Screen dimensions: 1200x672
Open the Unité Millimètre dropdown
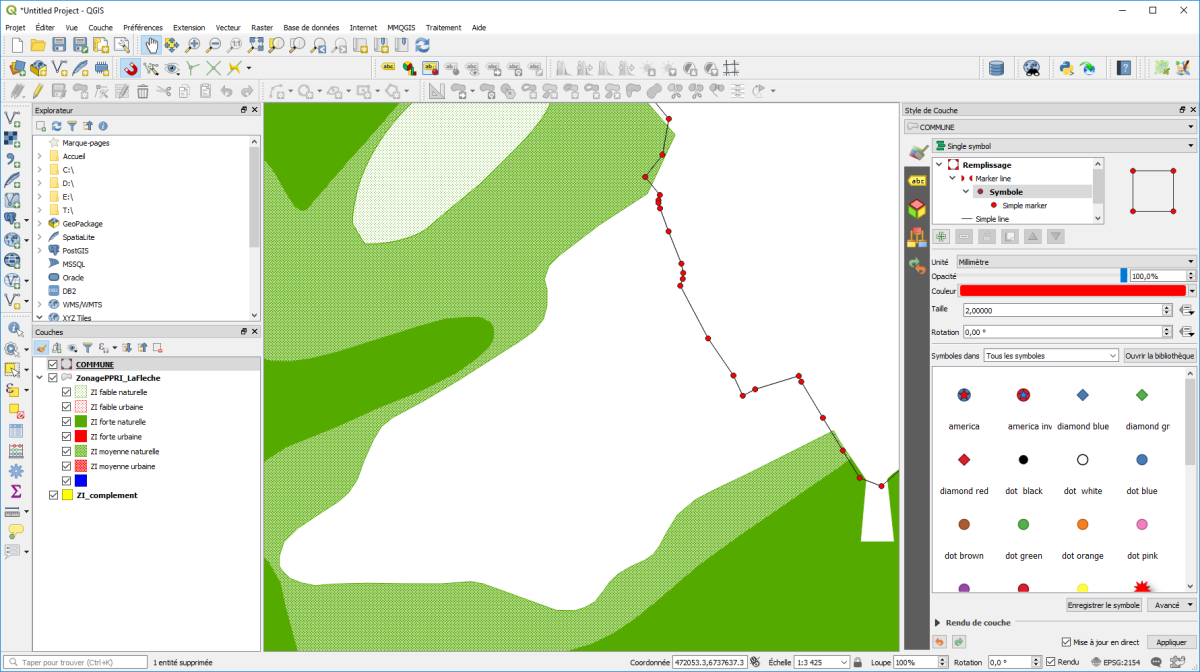(1076, 262)
